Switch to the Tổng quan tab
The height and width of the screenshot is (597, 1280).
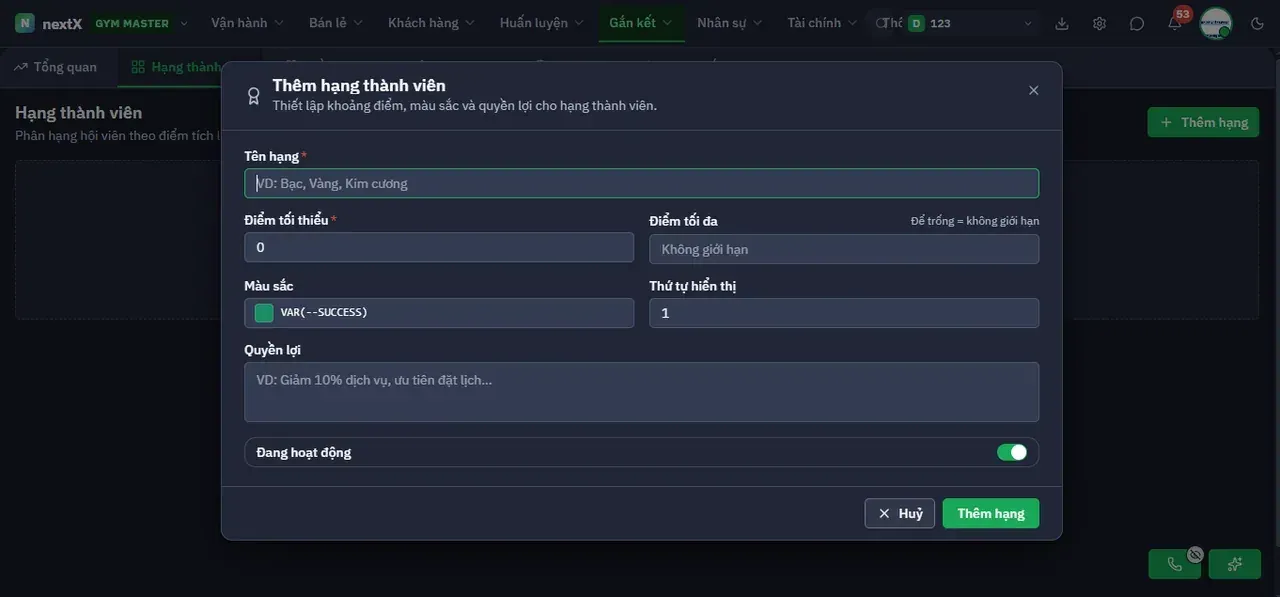56,67
